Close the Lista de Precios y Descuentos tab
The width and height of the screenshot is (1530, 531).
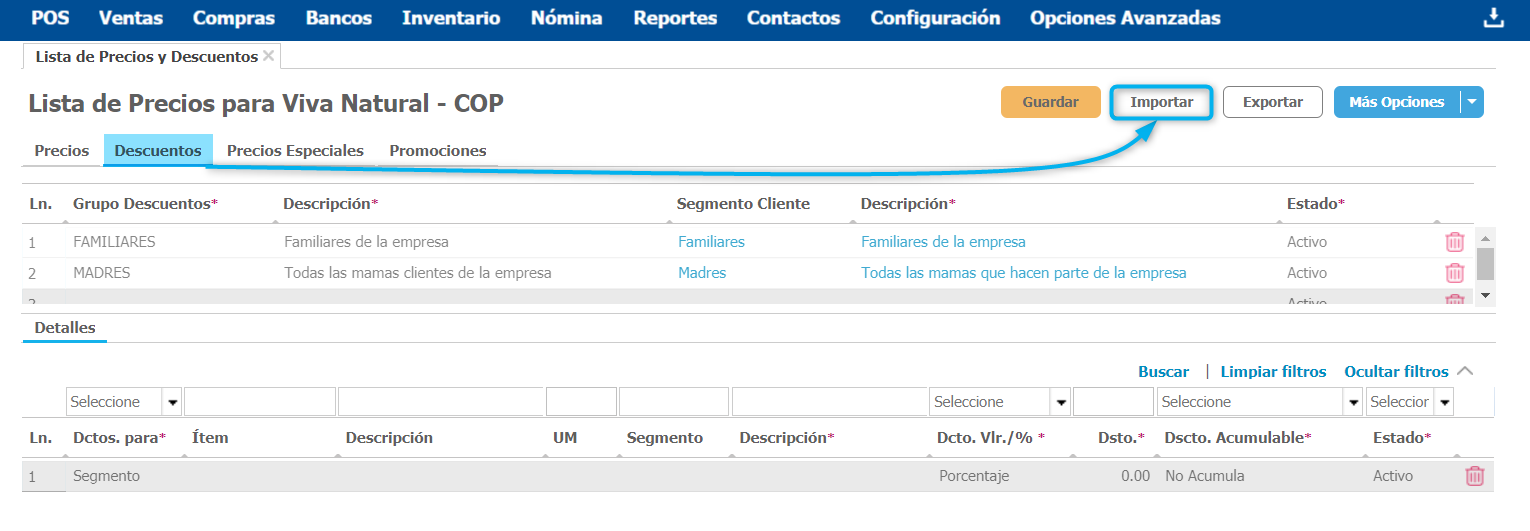pyautogui.click(x=268, y=57)
